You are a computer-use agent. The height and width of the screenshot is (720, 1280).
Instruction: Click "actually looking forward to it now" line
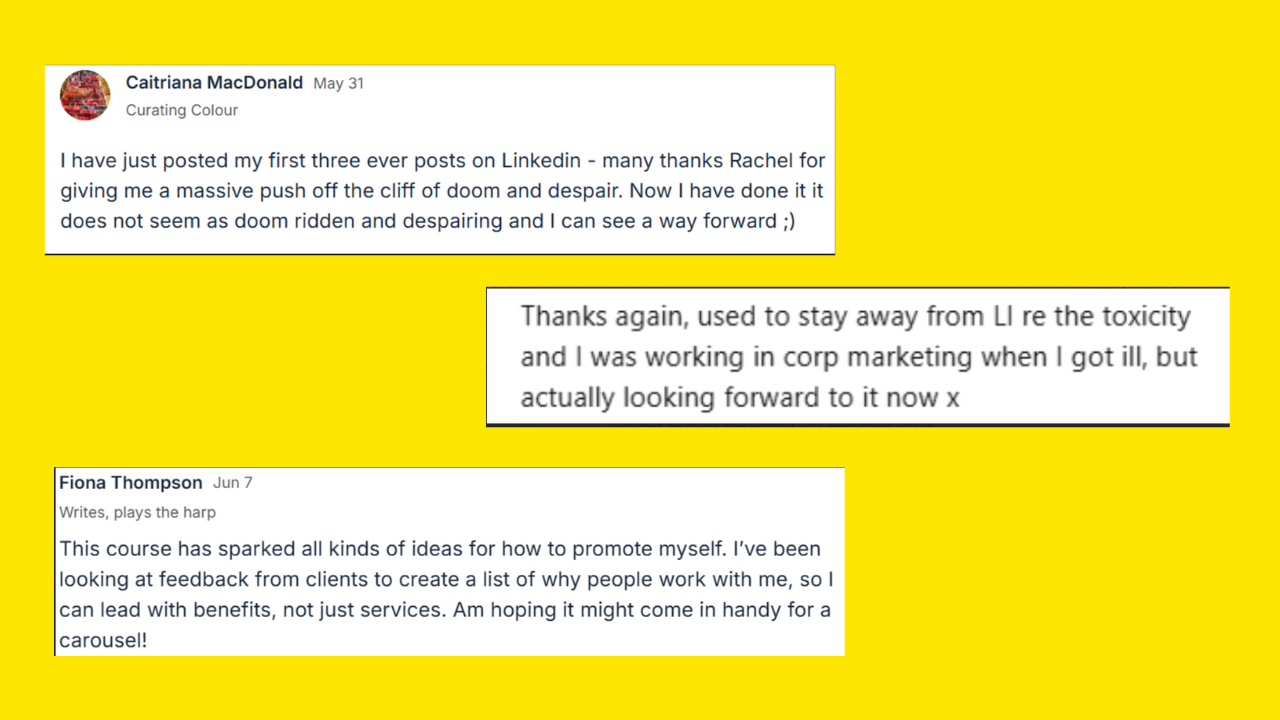click(730, 397)
